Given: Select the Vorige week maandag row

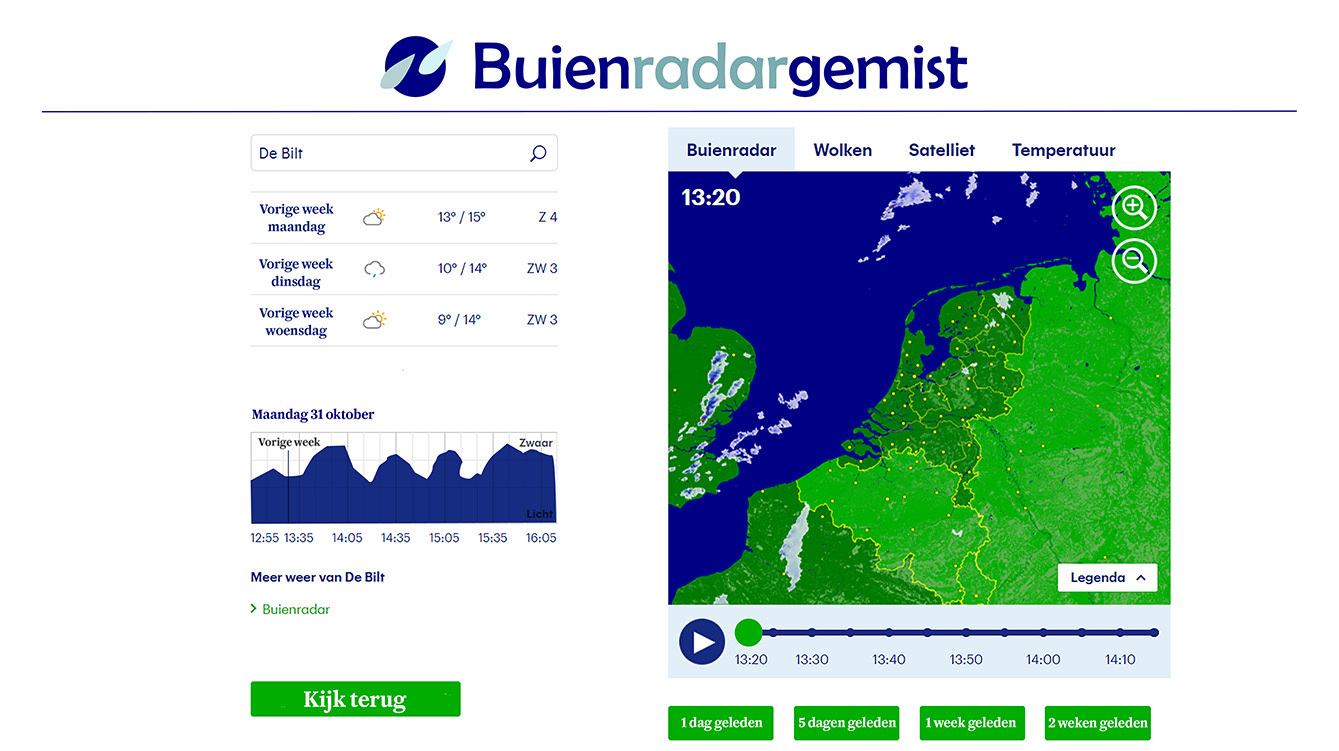Looking at the screenshot, I should pos(404,218).
